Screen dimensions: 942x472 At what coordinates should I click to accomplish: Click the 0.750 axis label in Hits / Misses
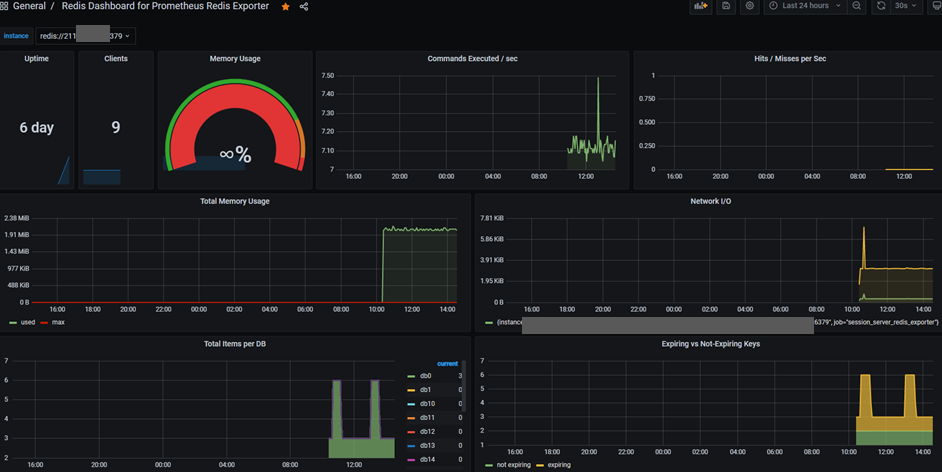click(647, 98)
